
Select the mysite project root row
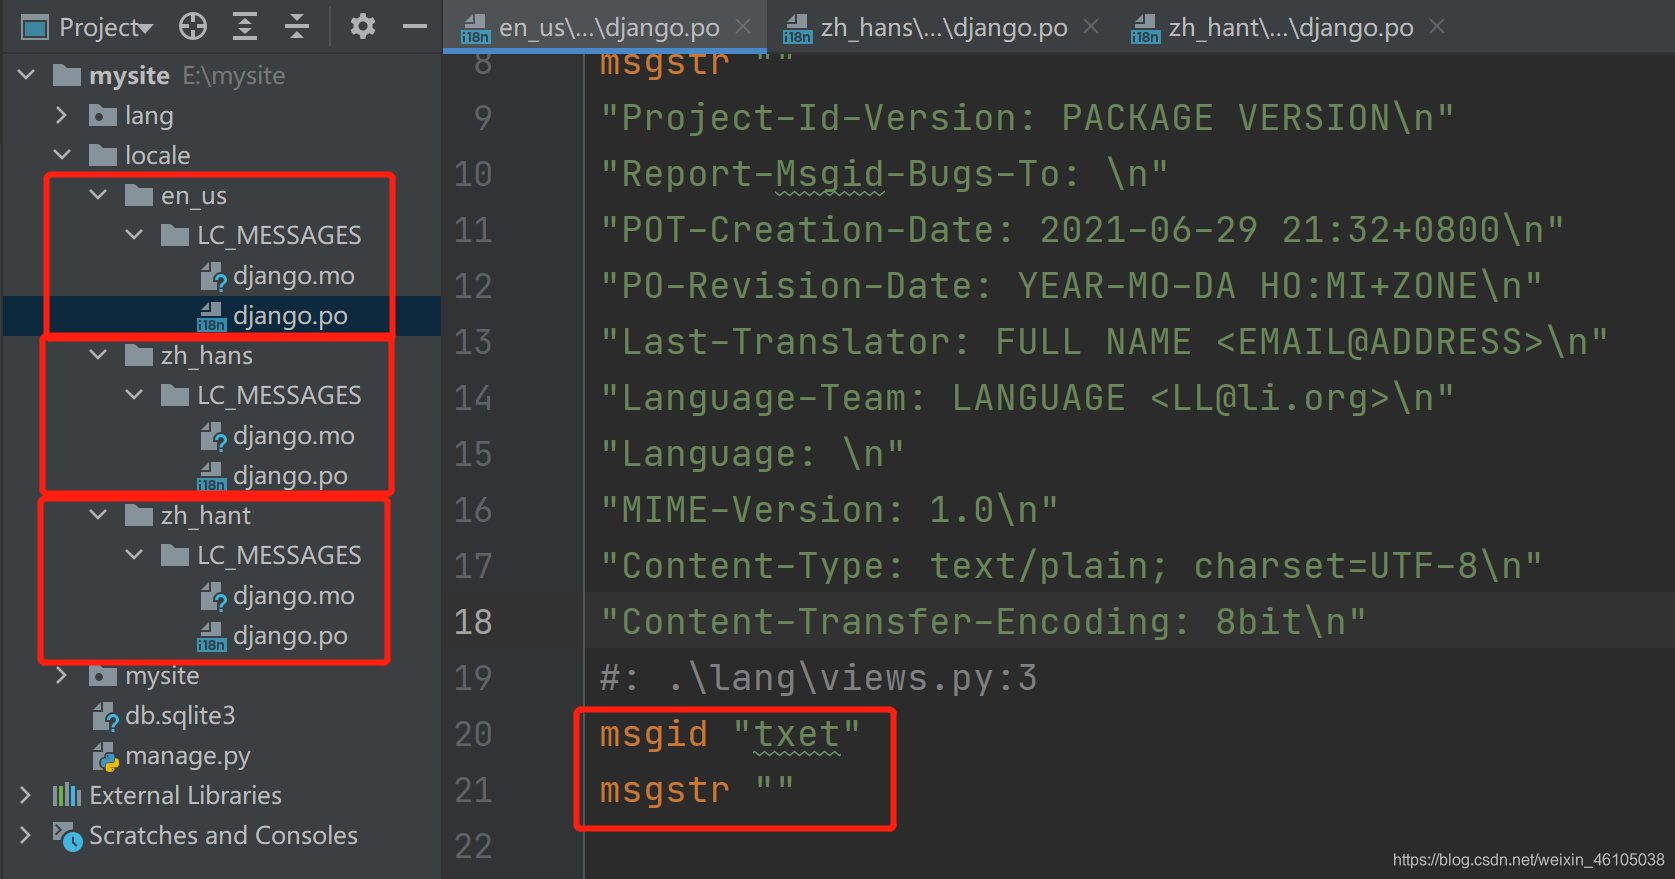click(x=221, y=75)
